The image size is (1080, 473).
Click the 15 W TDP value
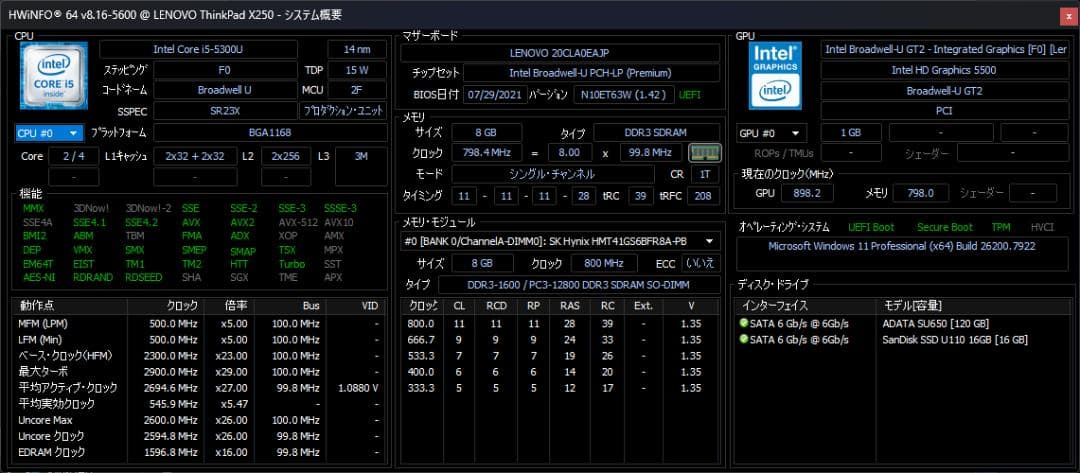(357, 70)
